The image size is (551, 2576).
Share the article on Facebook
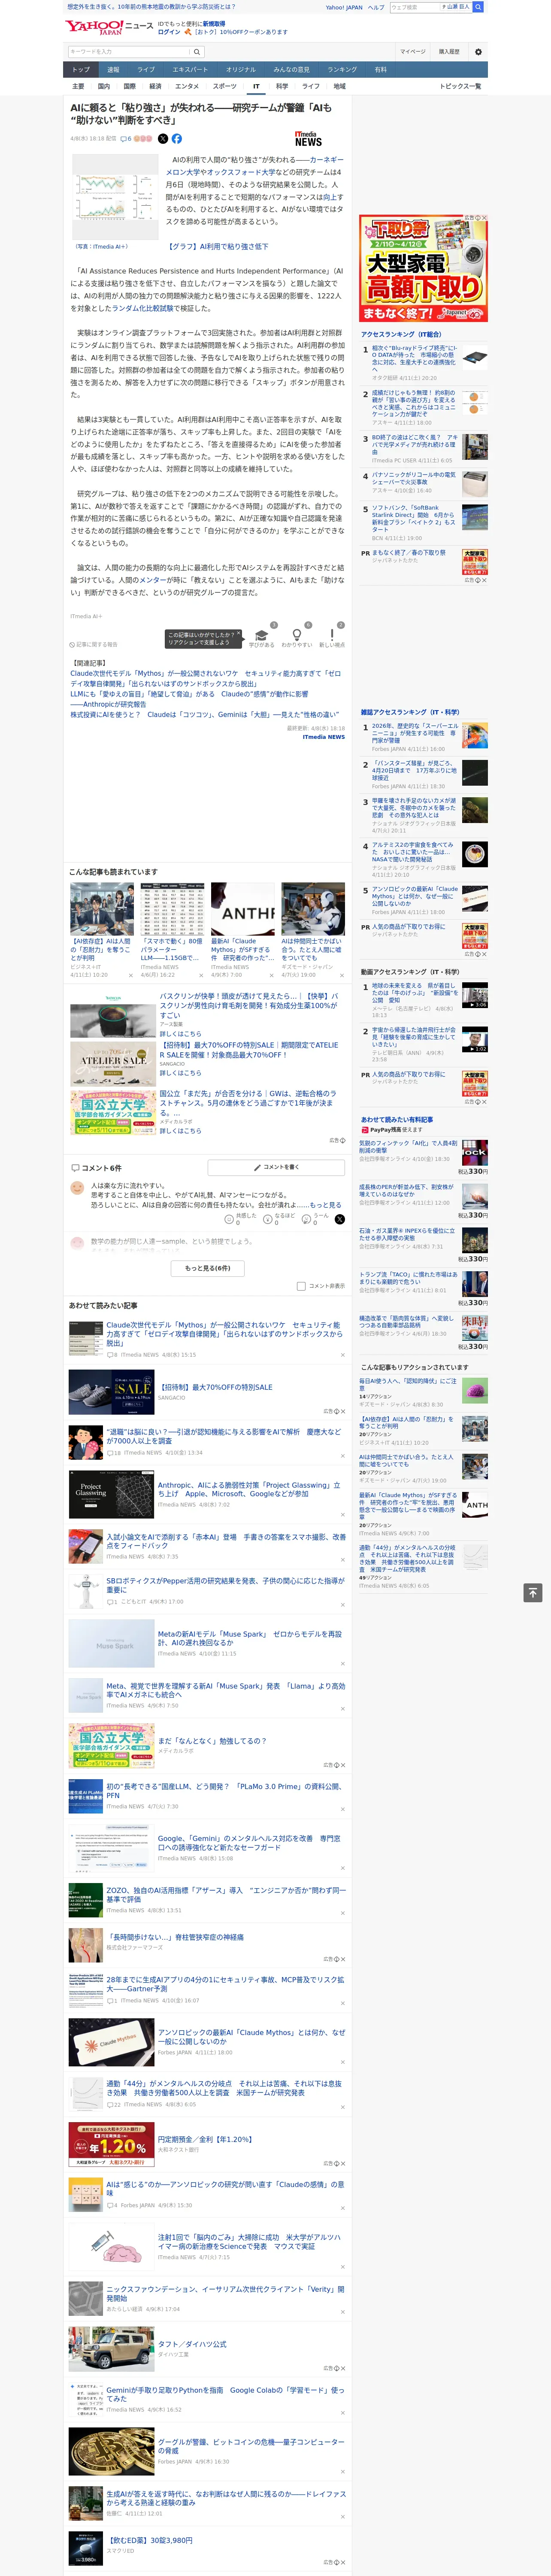177,139
